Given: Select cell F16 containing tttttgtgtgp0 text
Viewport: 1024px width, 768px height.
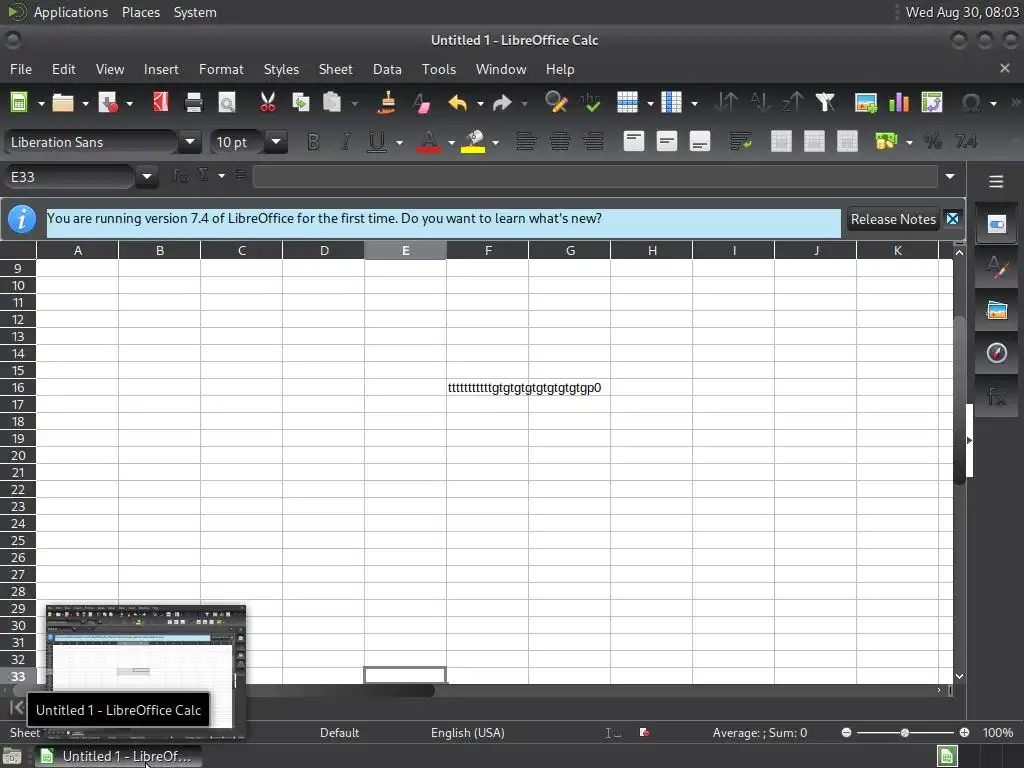Looking at the screenshot, I should 487,388.
